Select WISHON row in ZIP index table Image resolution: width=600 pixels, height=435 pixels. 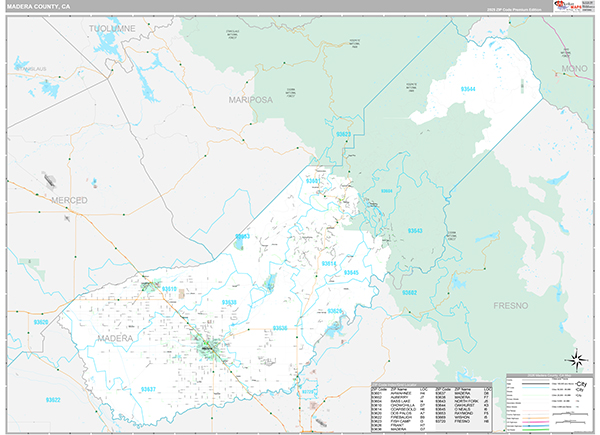[462, 417]
